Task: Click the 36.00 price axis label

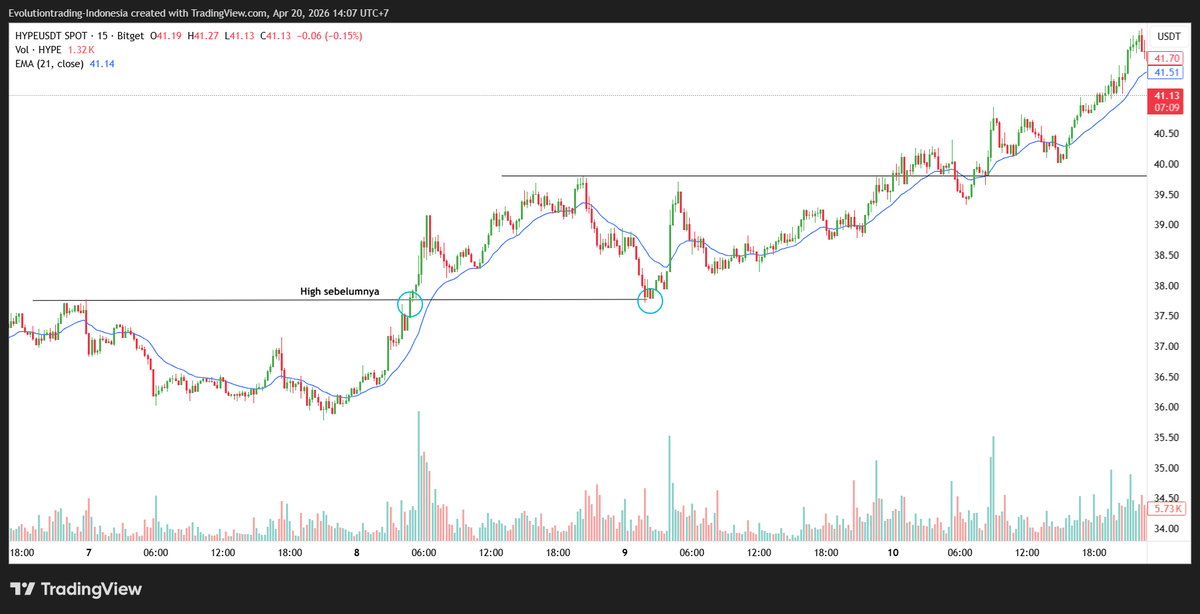Action: [1166, 407]
